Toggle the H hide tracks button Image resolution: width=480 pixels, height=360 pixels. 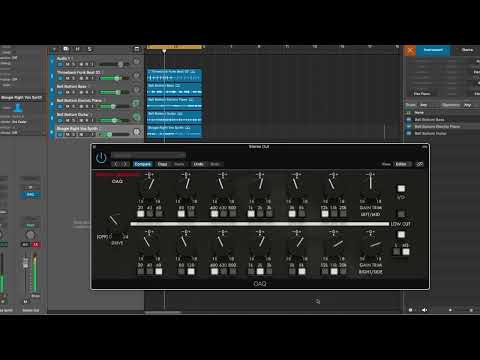77,49
